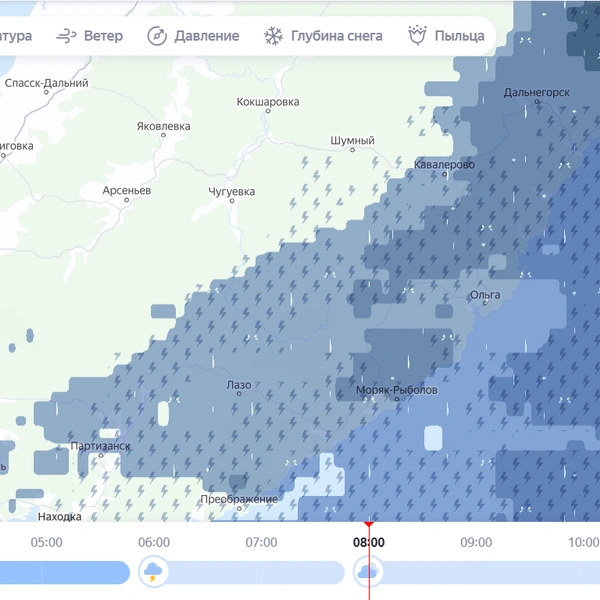
Task: Click the forecast bar after the 08:00 cloud icon
Action: [x=491, y=572]
